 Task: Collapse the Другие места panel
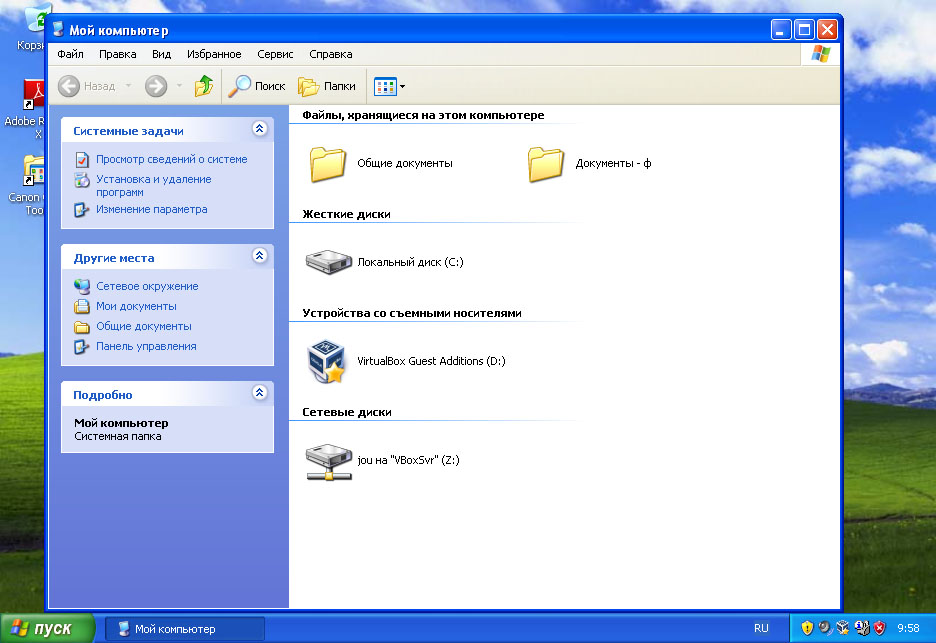[x=260, y=257]
